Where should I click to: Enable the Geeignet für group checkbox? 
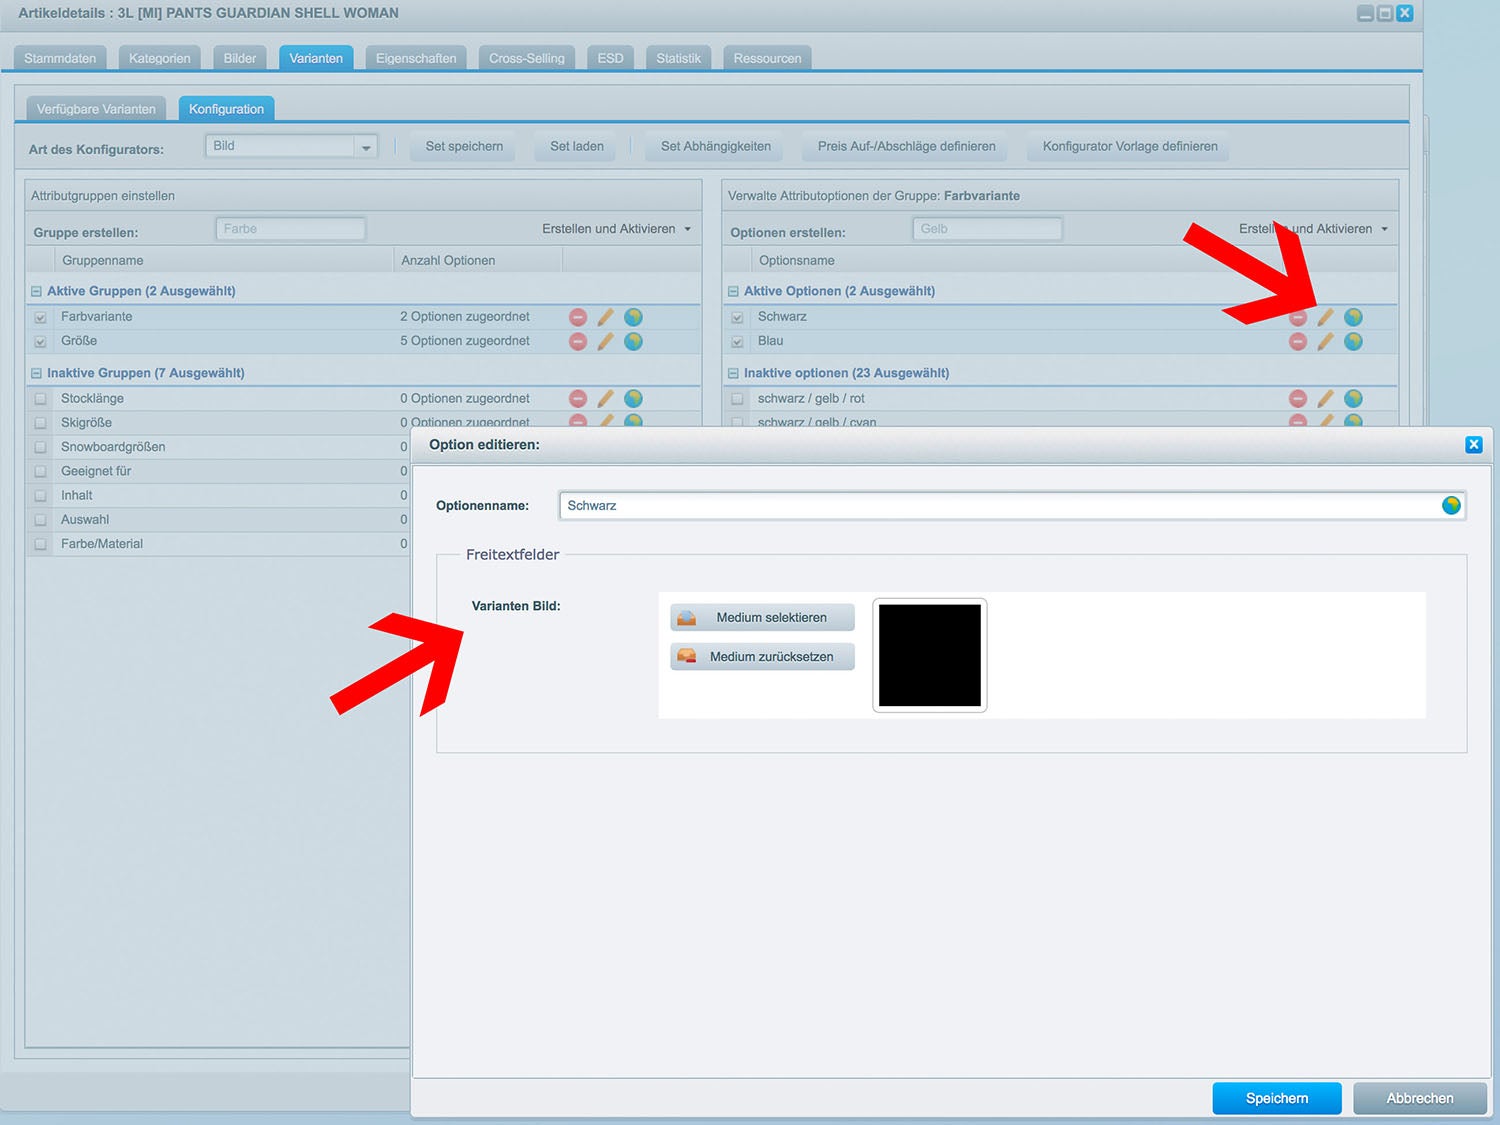[x=41, y=471]
